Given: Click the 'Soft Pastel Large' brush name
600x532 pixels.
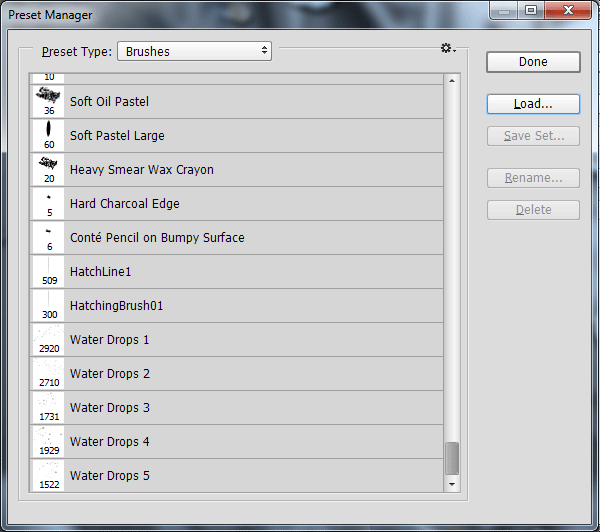Looking at the screenshot, I should coord(117,136).
